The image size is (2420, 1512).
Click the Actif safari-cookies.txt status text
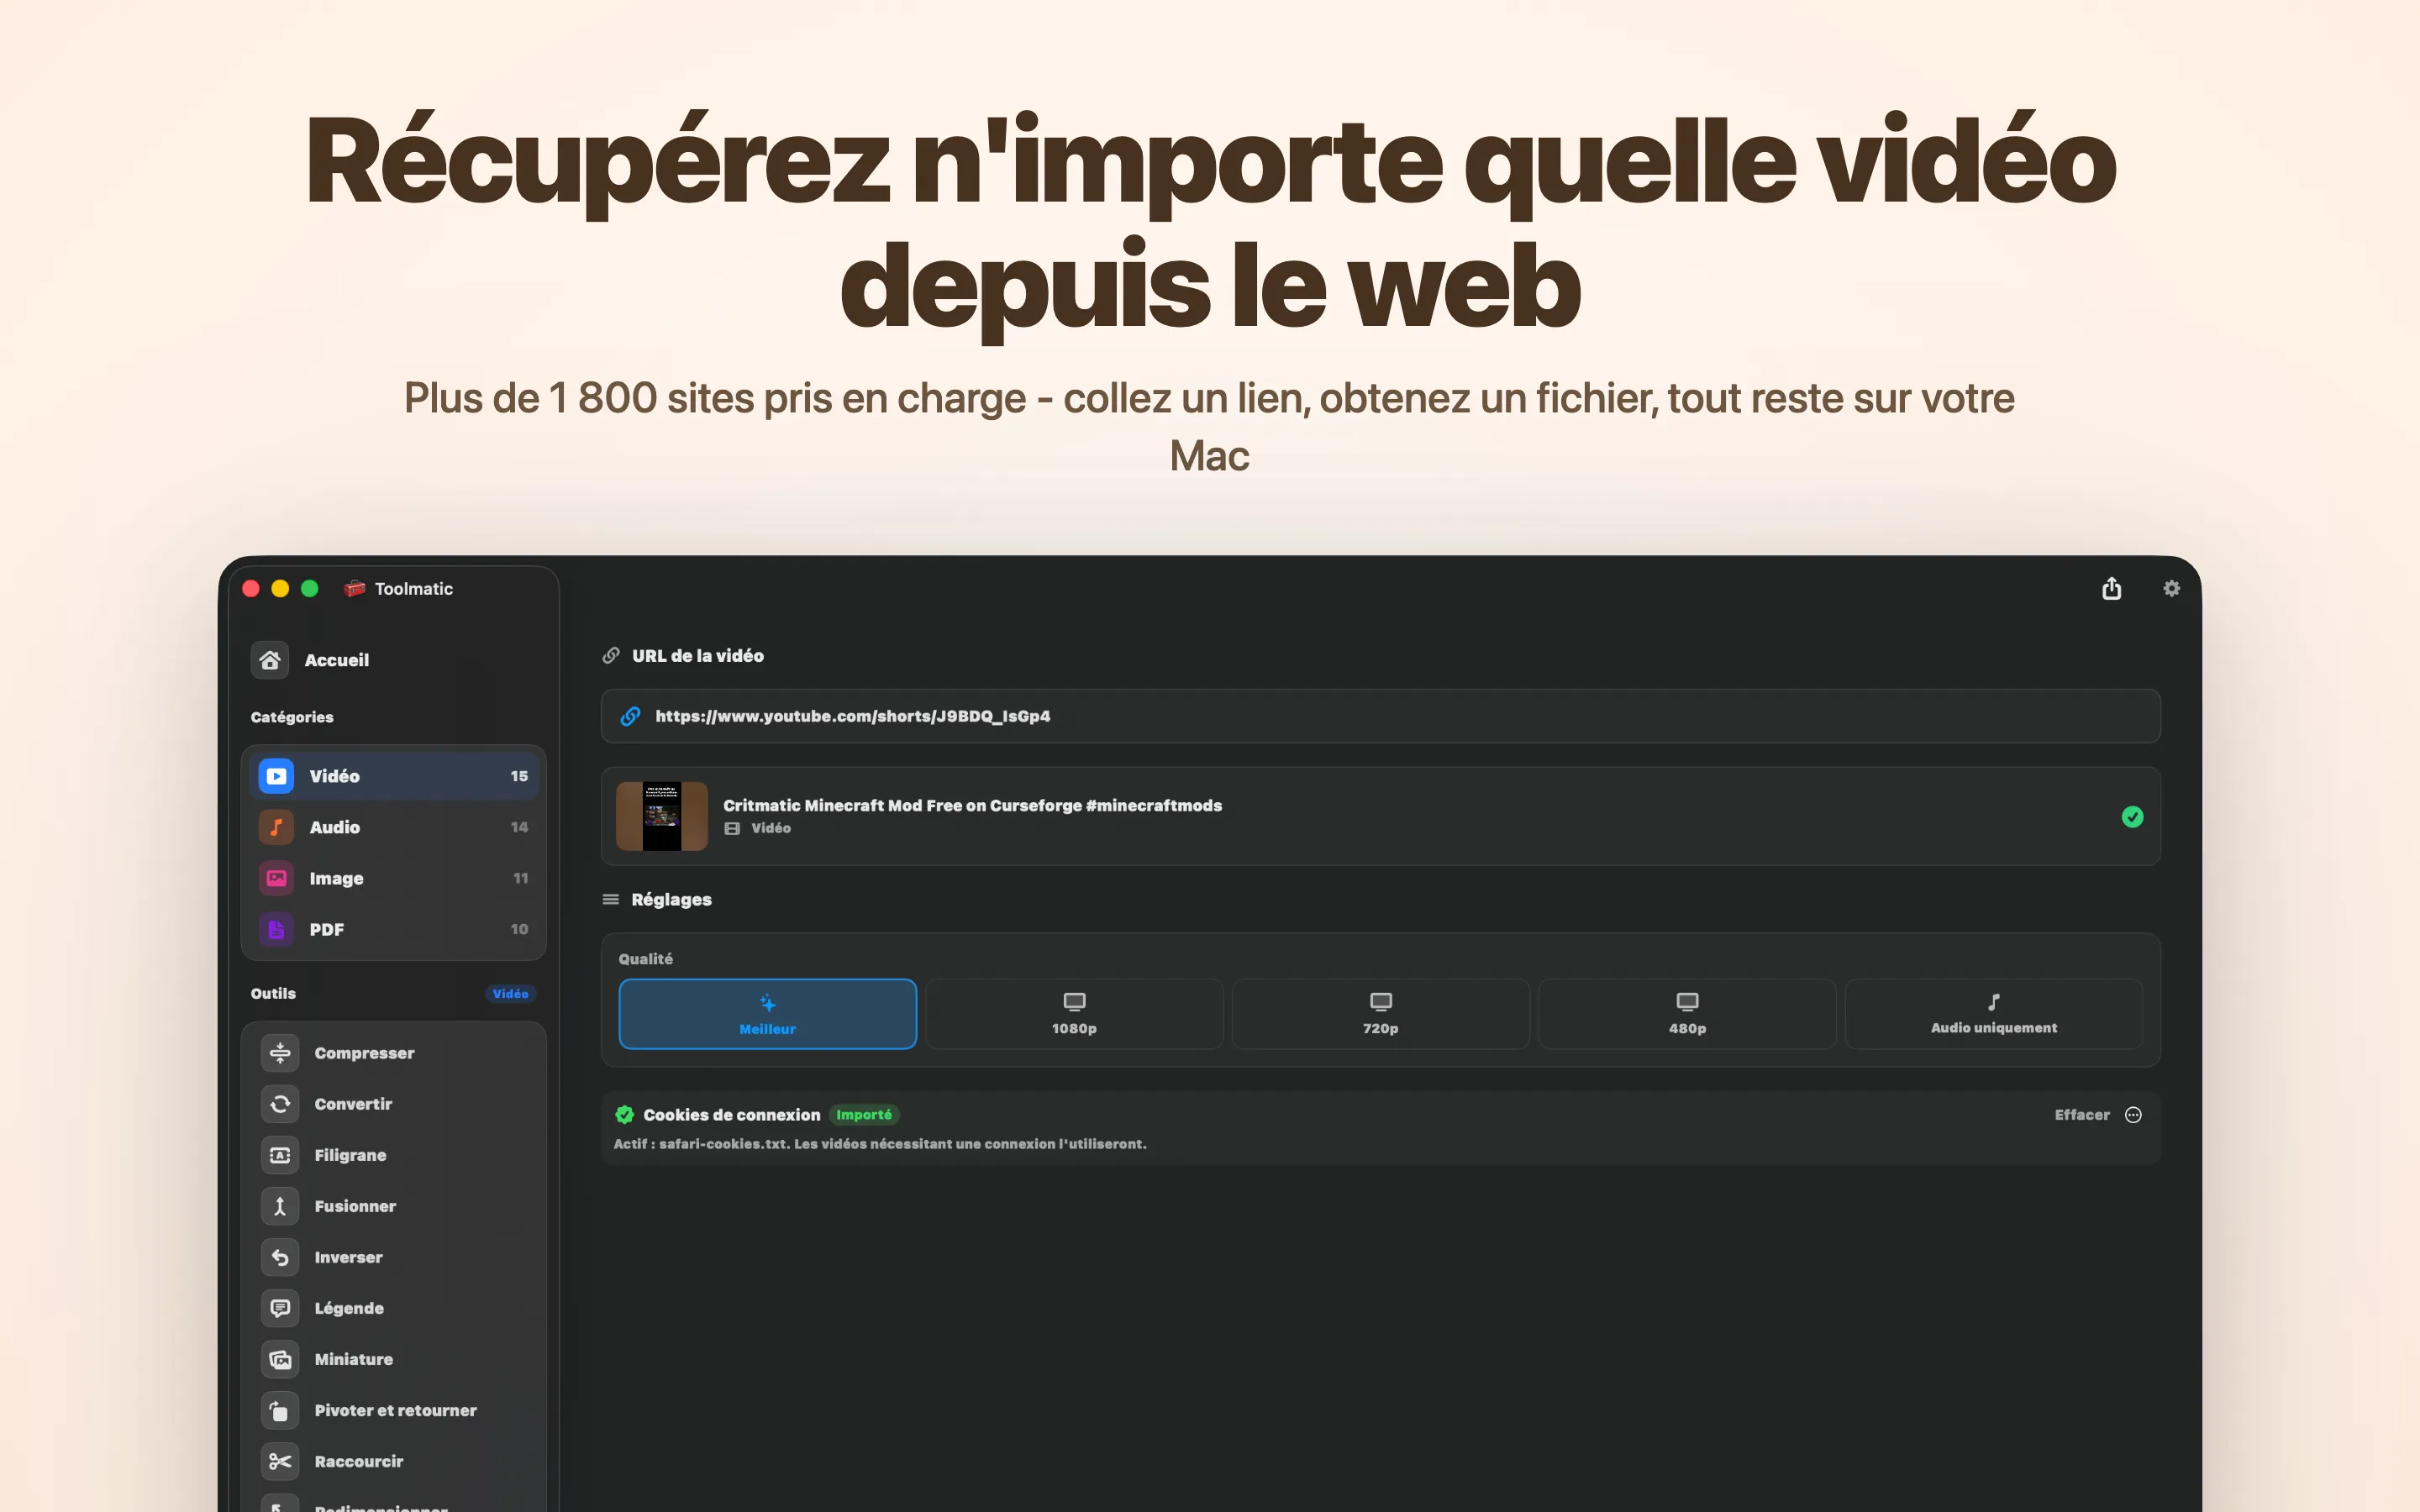click(879, 1144)
